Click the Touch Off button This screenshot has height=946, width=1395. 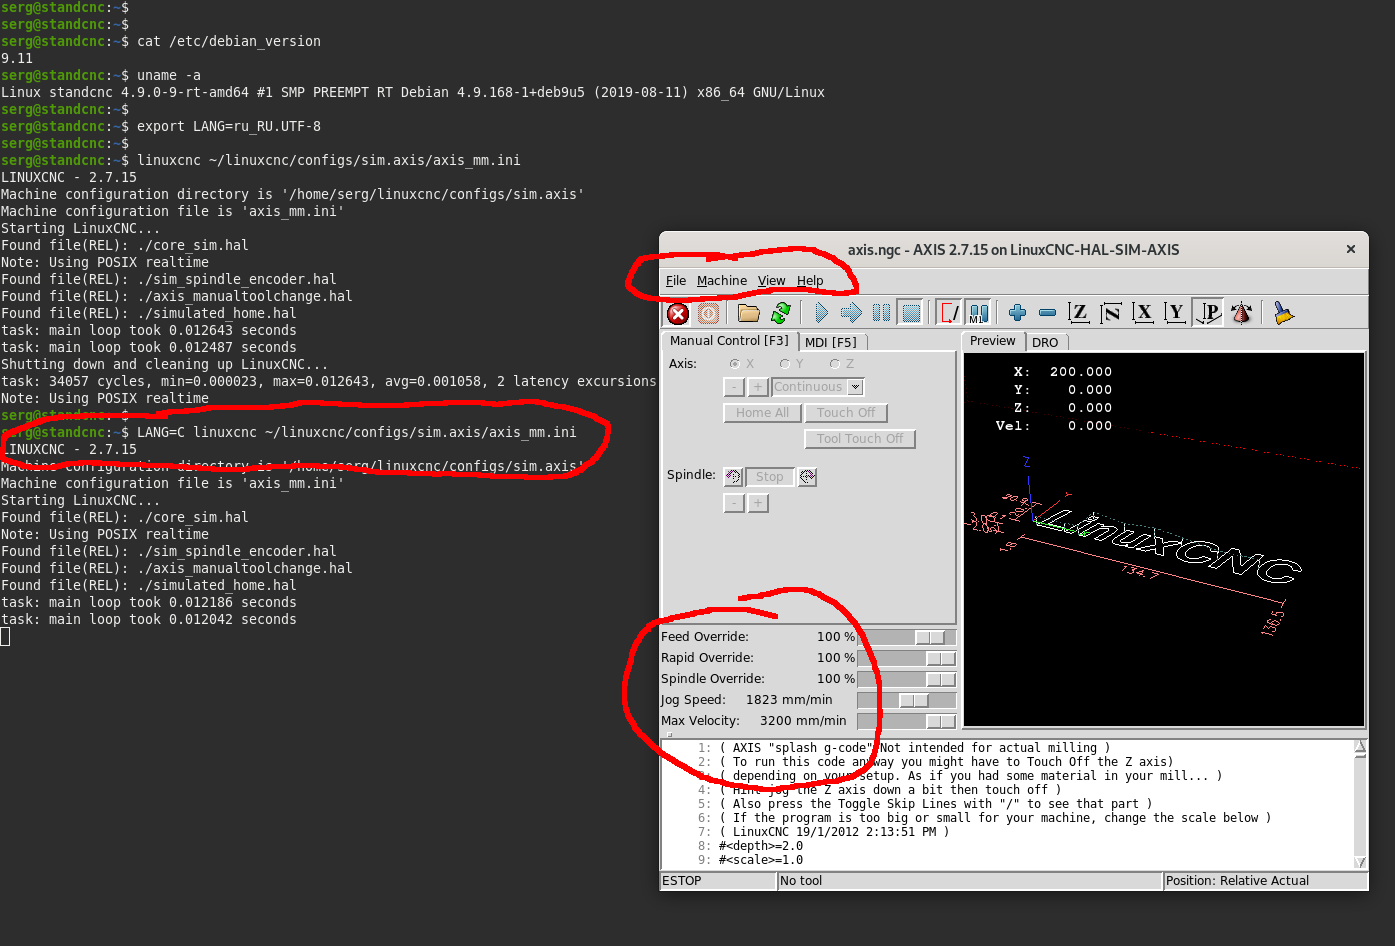click(x=846, y=413)
